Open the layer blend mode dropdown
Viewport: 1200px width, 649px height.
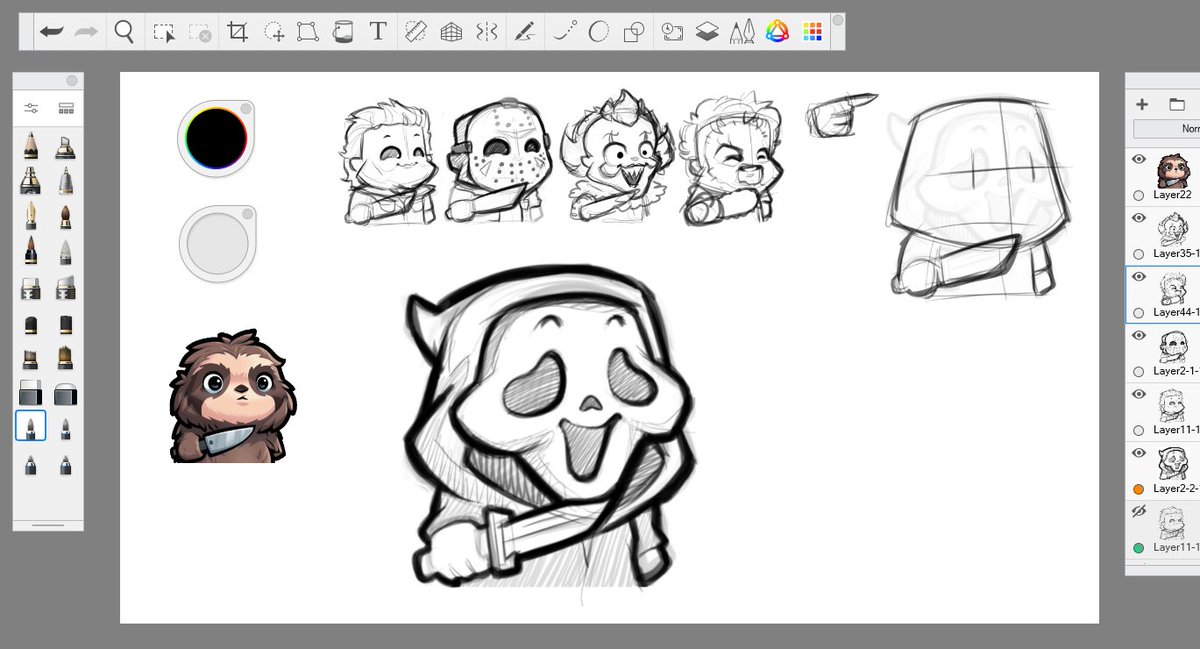pyautogui.click(x=1167, y=129)
